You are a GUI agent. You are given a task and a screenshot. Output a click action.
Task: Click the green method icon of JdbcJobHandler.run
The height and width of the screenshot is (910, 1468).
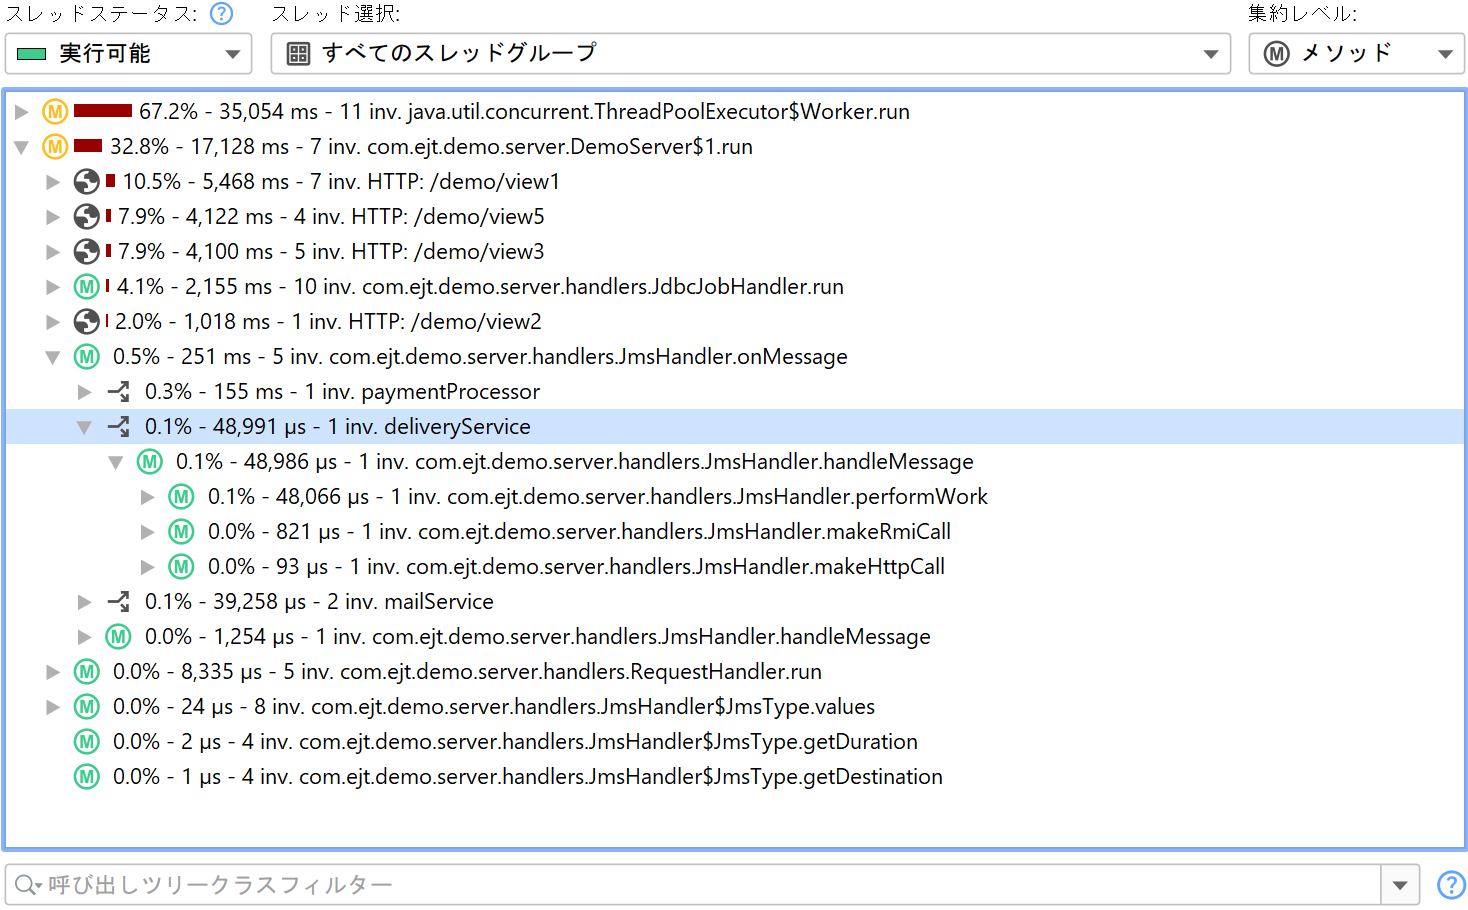[87, 287]
